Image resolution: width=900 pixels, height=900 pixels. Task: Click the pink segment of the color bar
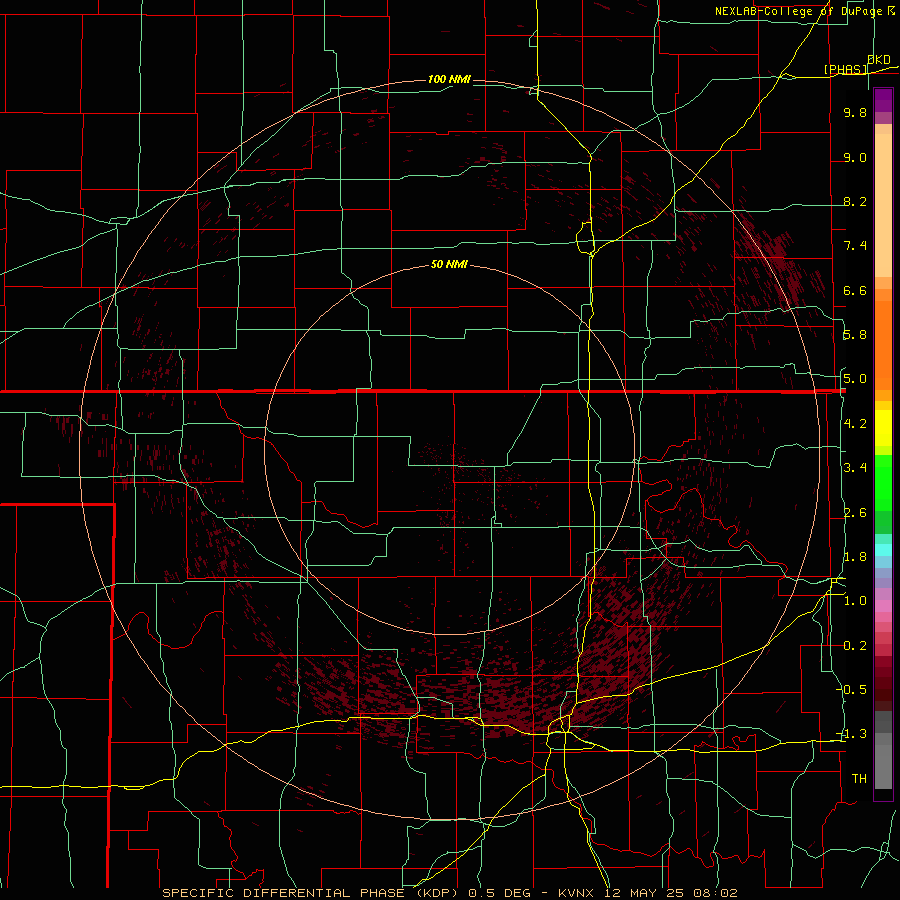[883, 606]
